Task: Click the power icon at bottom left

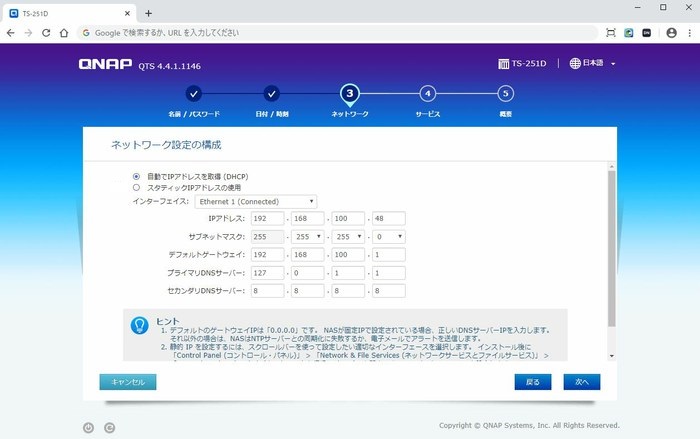Action: coord(88,428)
